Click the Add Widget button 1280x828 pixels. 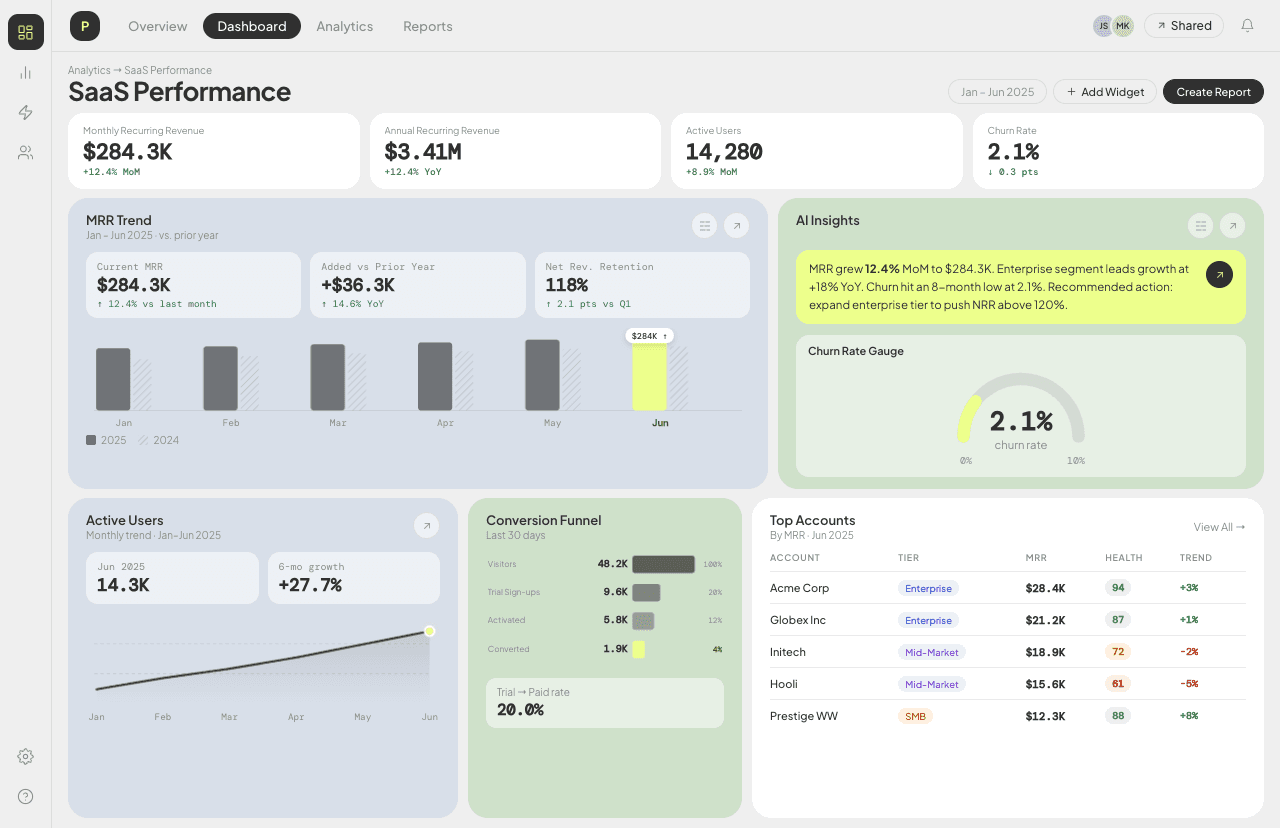tap(1105, 92)
